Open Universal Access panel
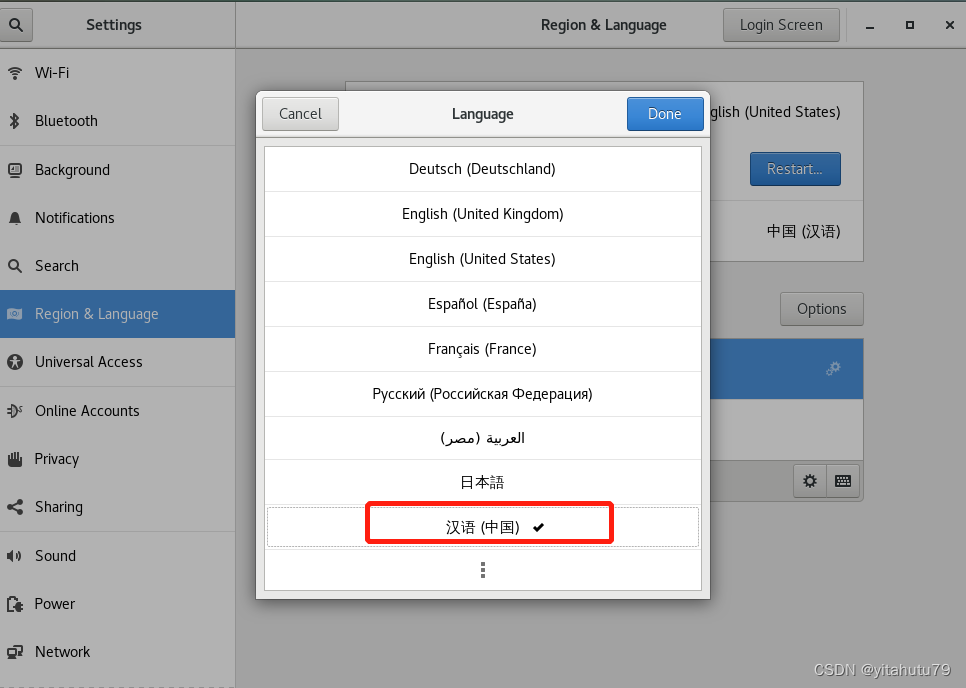 click(x=117, y=362)
